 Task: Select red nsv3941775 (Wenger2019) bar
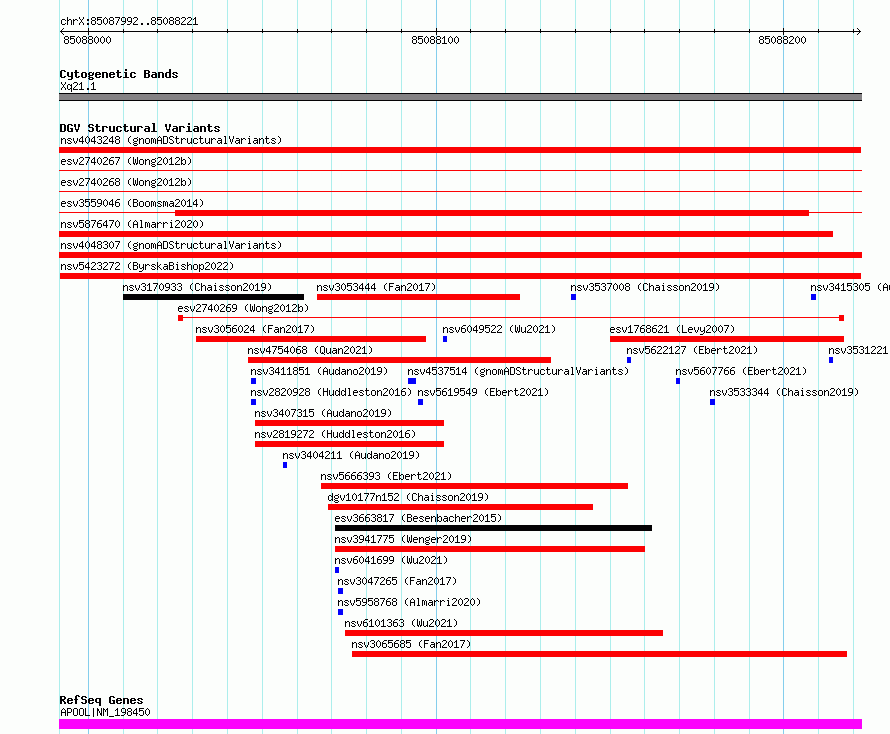[490, 549]
